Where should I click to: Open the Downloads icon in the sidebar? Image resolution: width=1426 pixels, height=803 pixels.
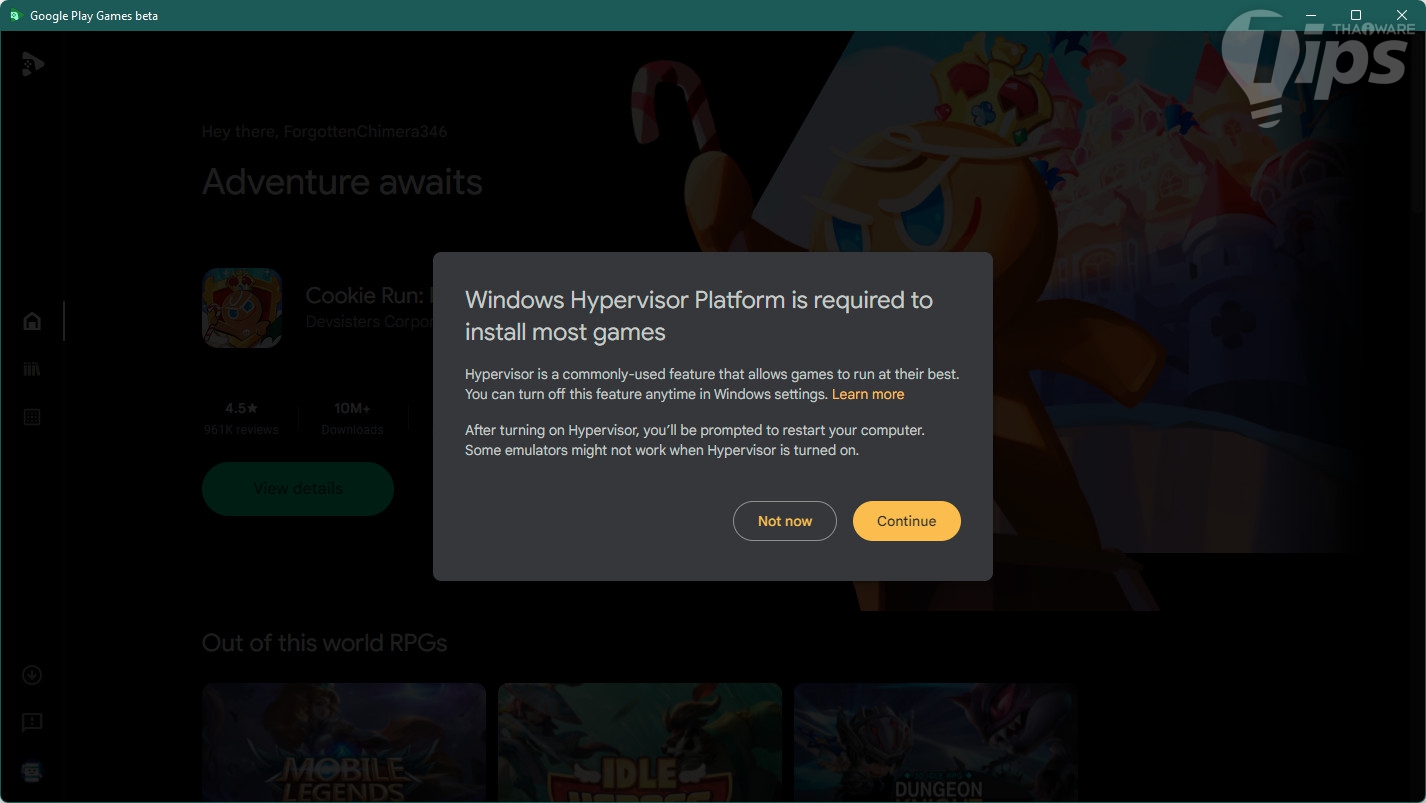(x=32, y=675)
